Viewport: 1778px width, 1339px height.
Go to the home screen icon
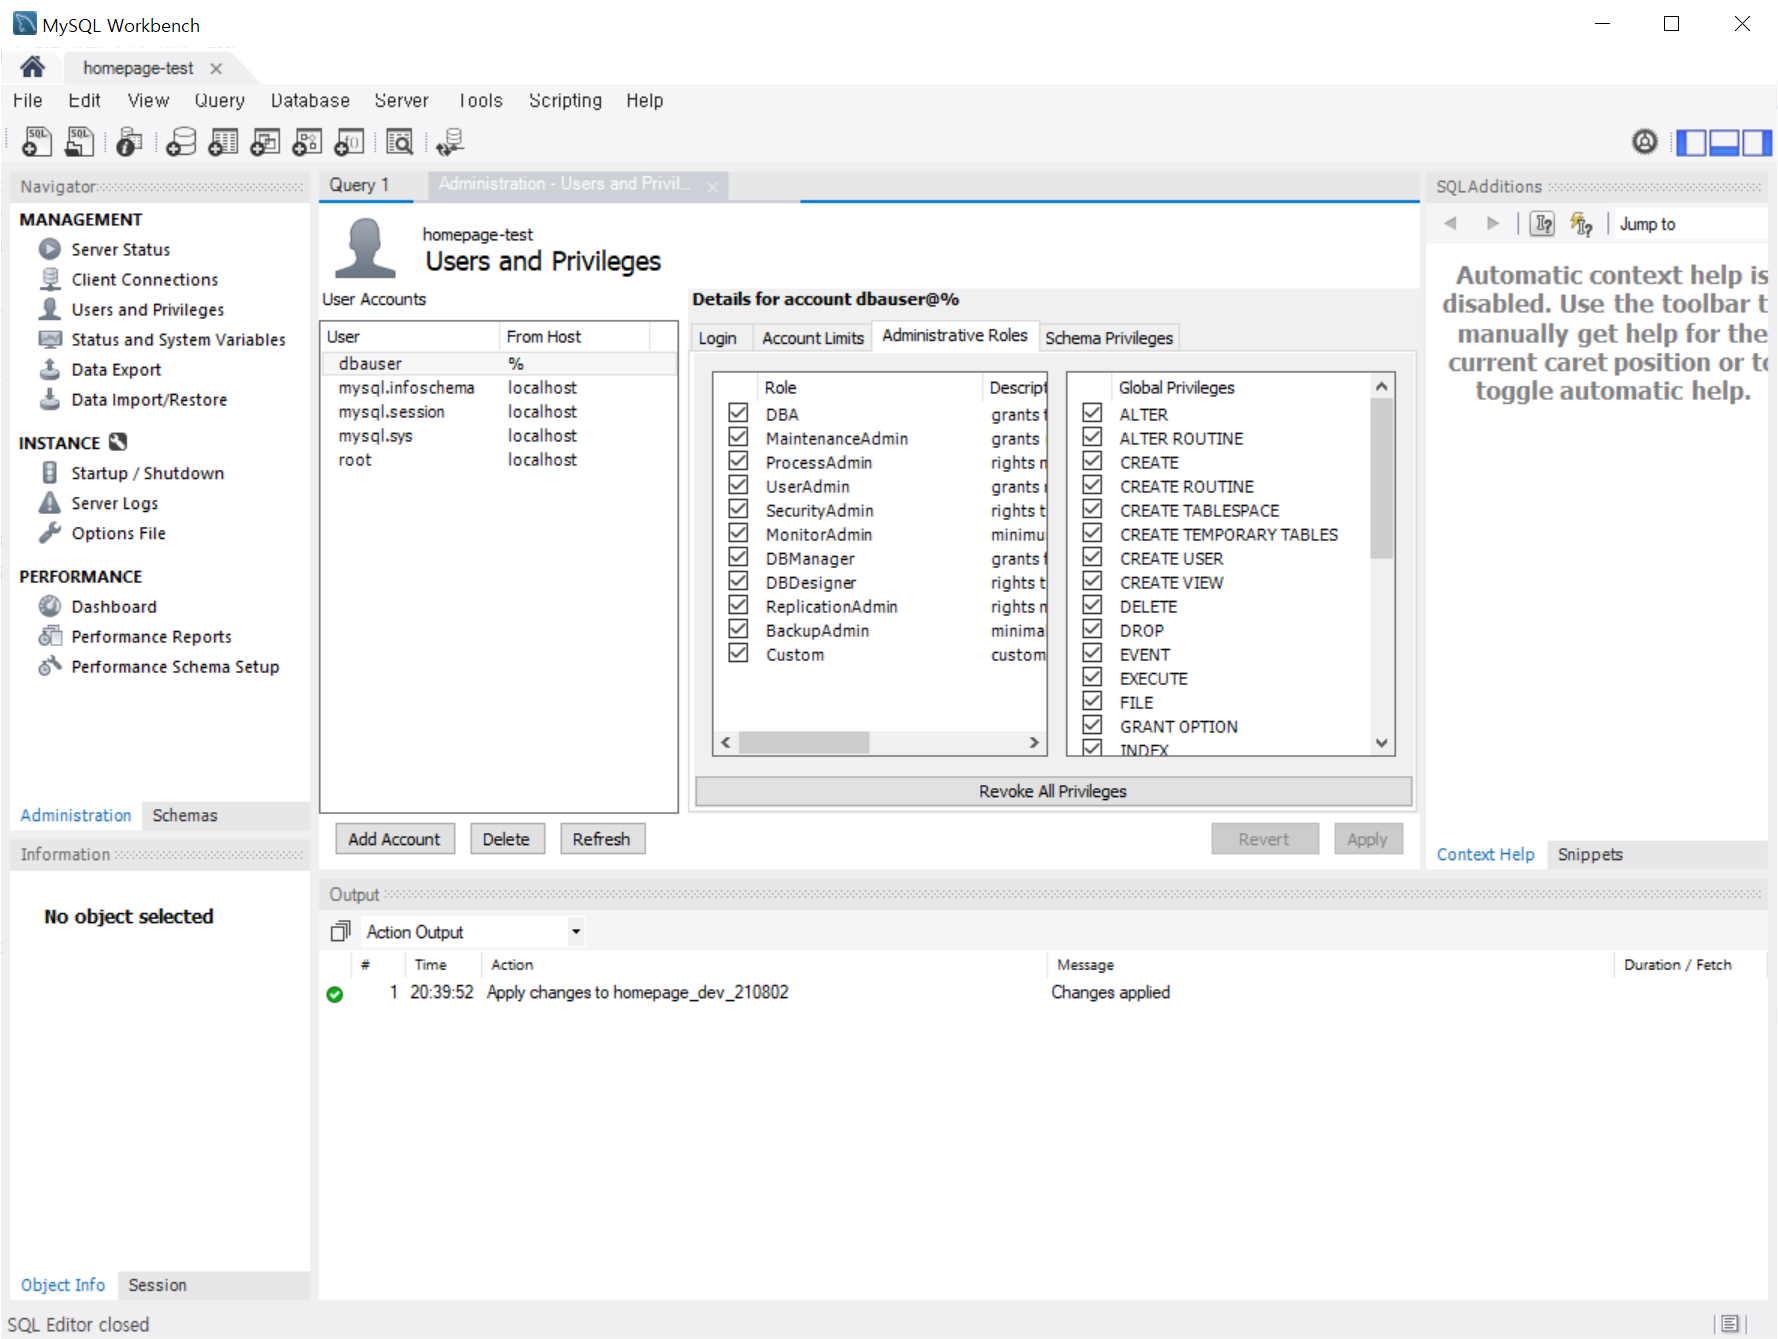[x=32, y=67]
